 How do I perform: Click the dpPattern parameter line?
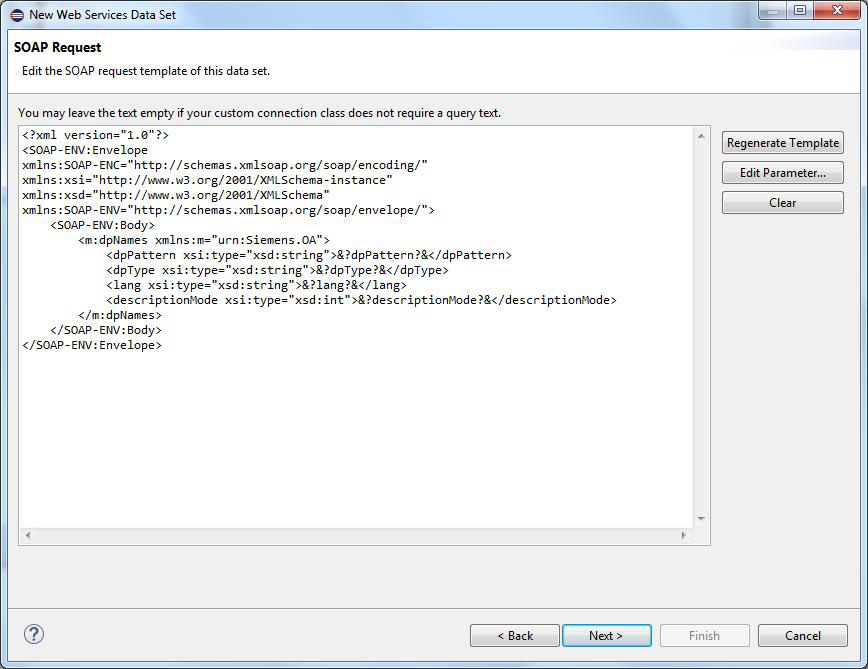click(x=309, y=255)
